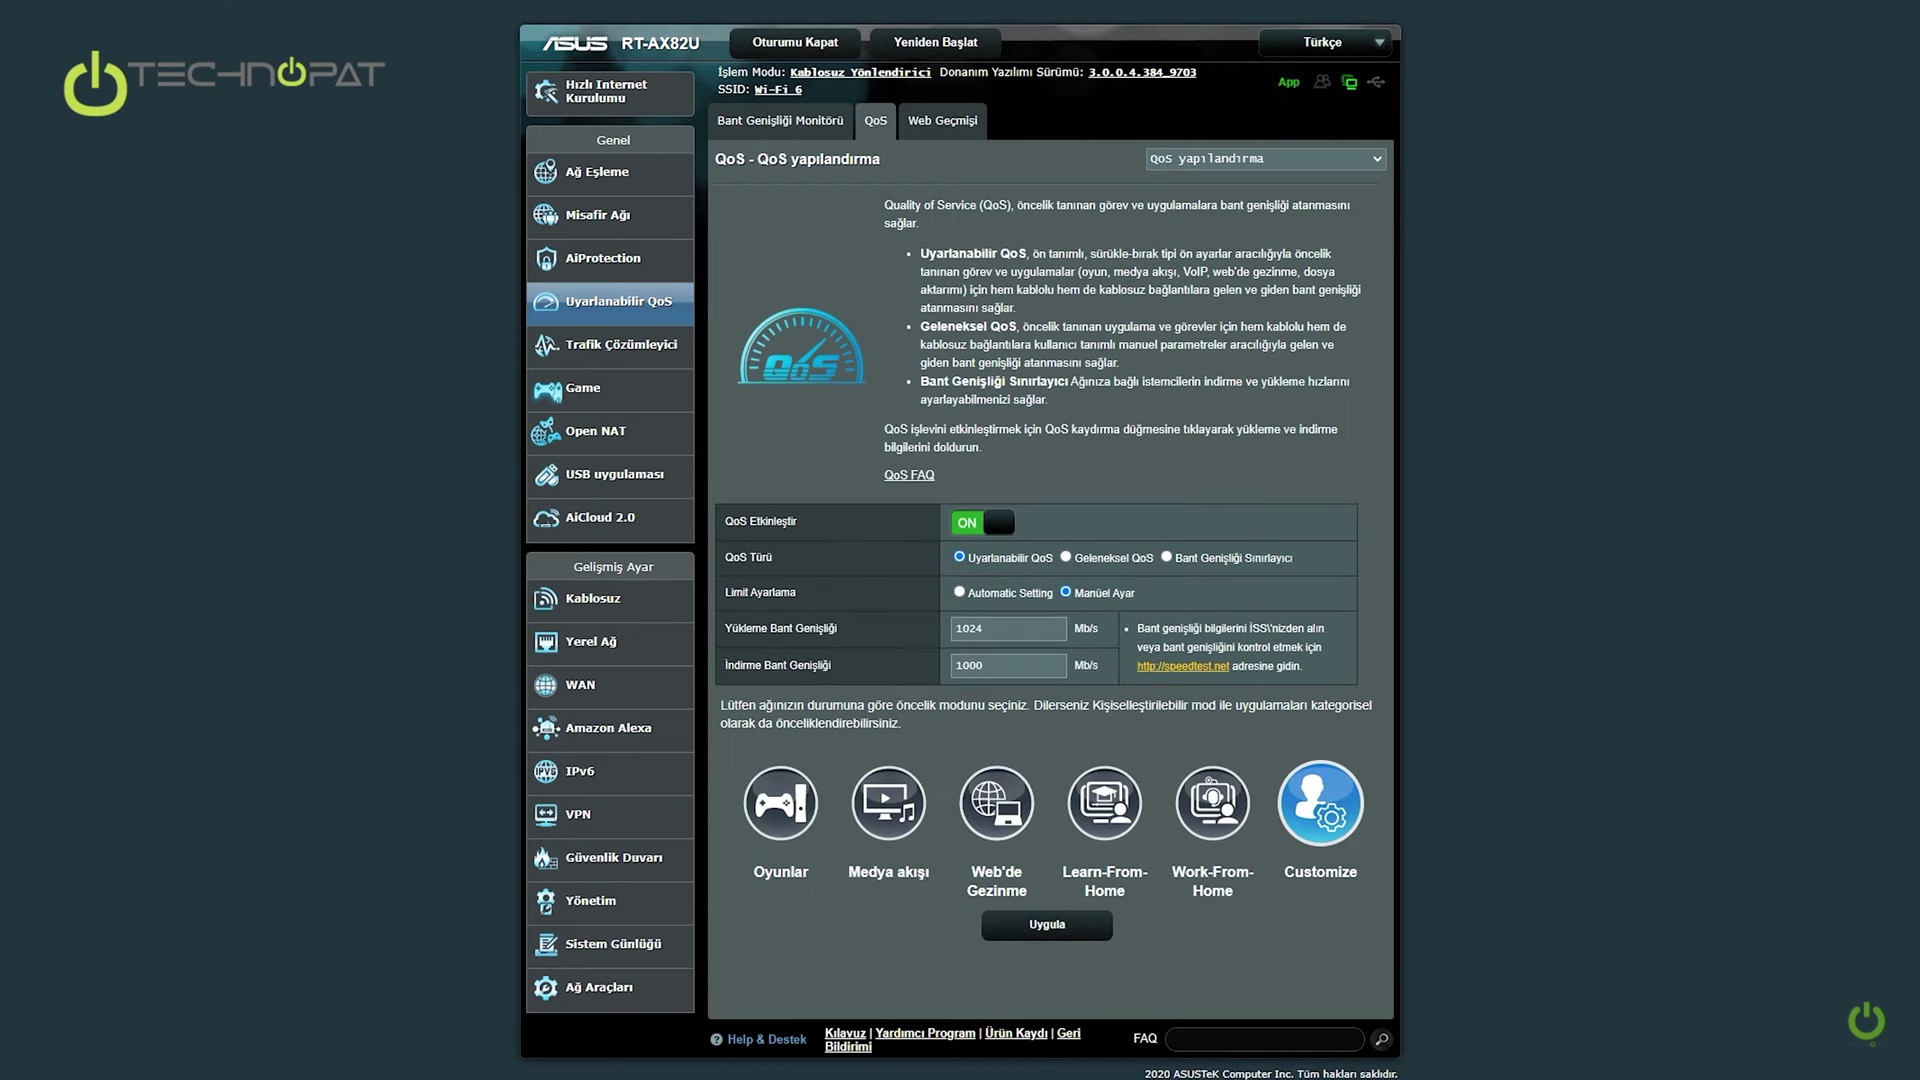The image size is (1920, 1080).
Task: Toggle the QoS Etkinleştir ON switch
Action: (x=983, y=523)
